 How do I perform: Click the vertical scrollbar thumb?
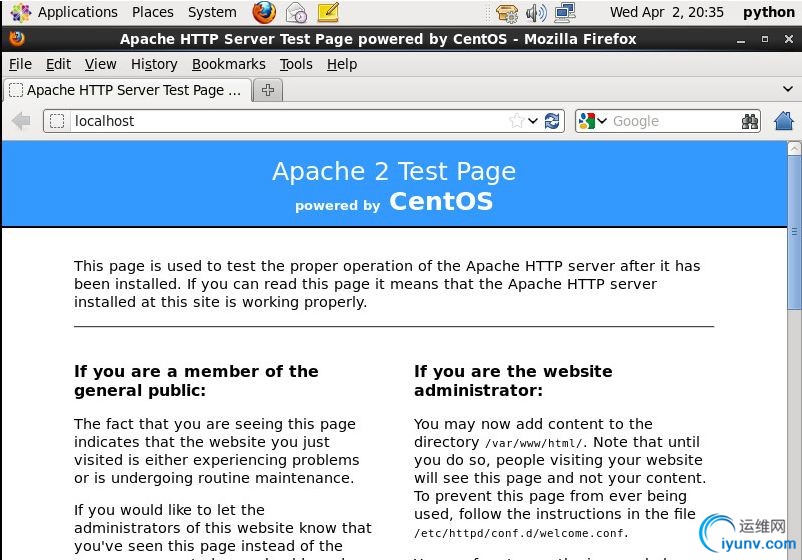coord(794,233)
